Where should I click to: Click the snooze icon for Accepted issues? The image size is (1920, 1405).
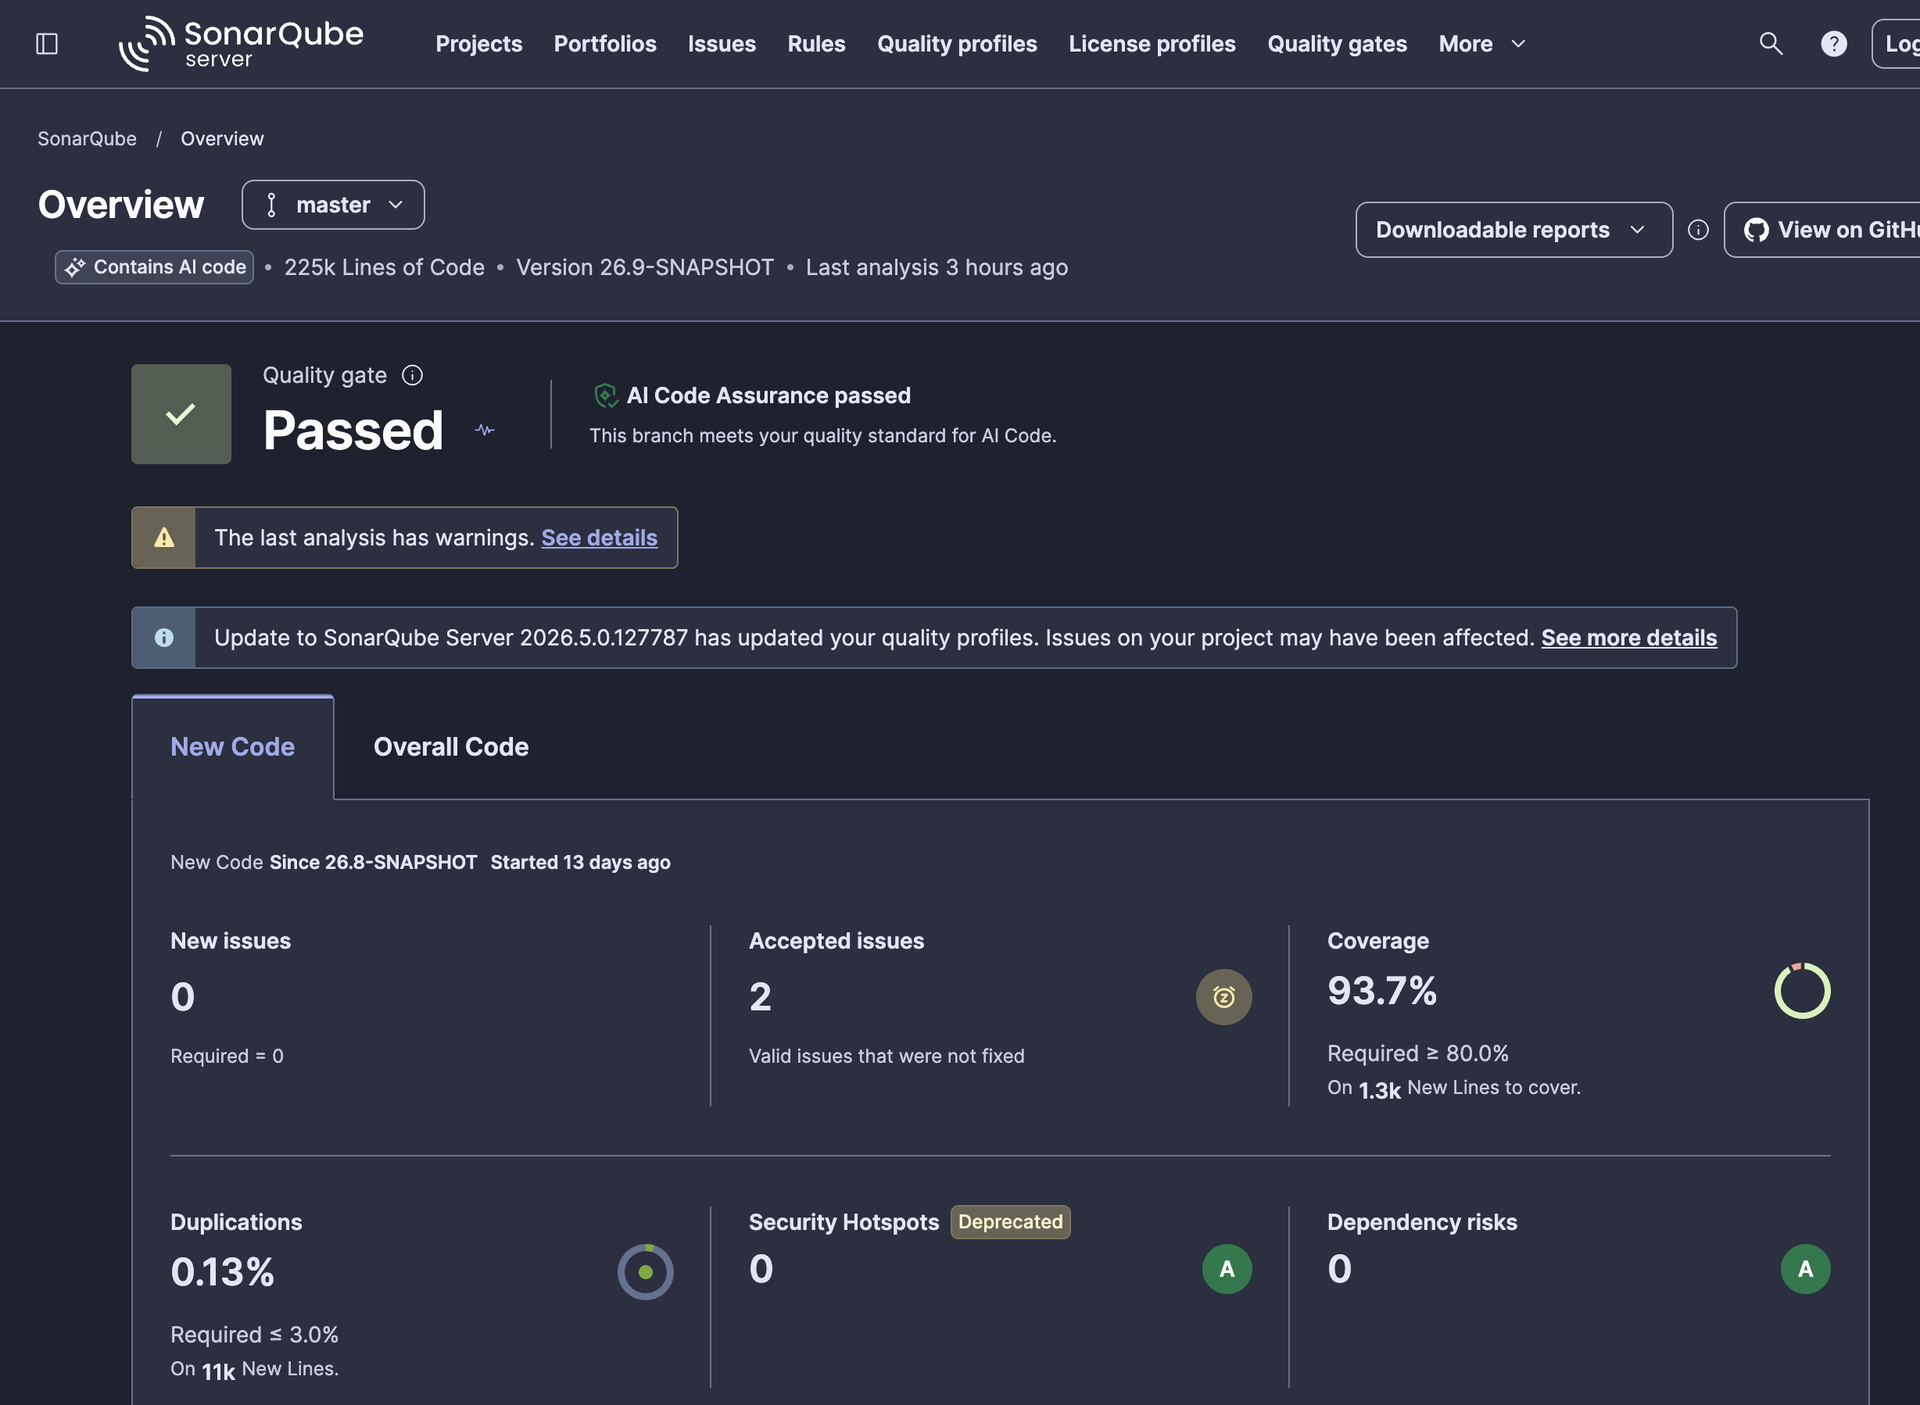pos(1224,997)
